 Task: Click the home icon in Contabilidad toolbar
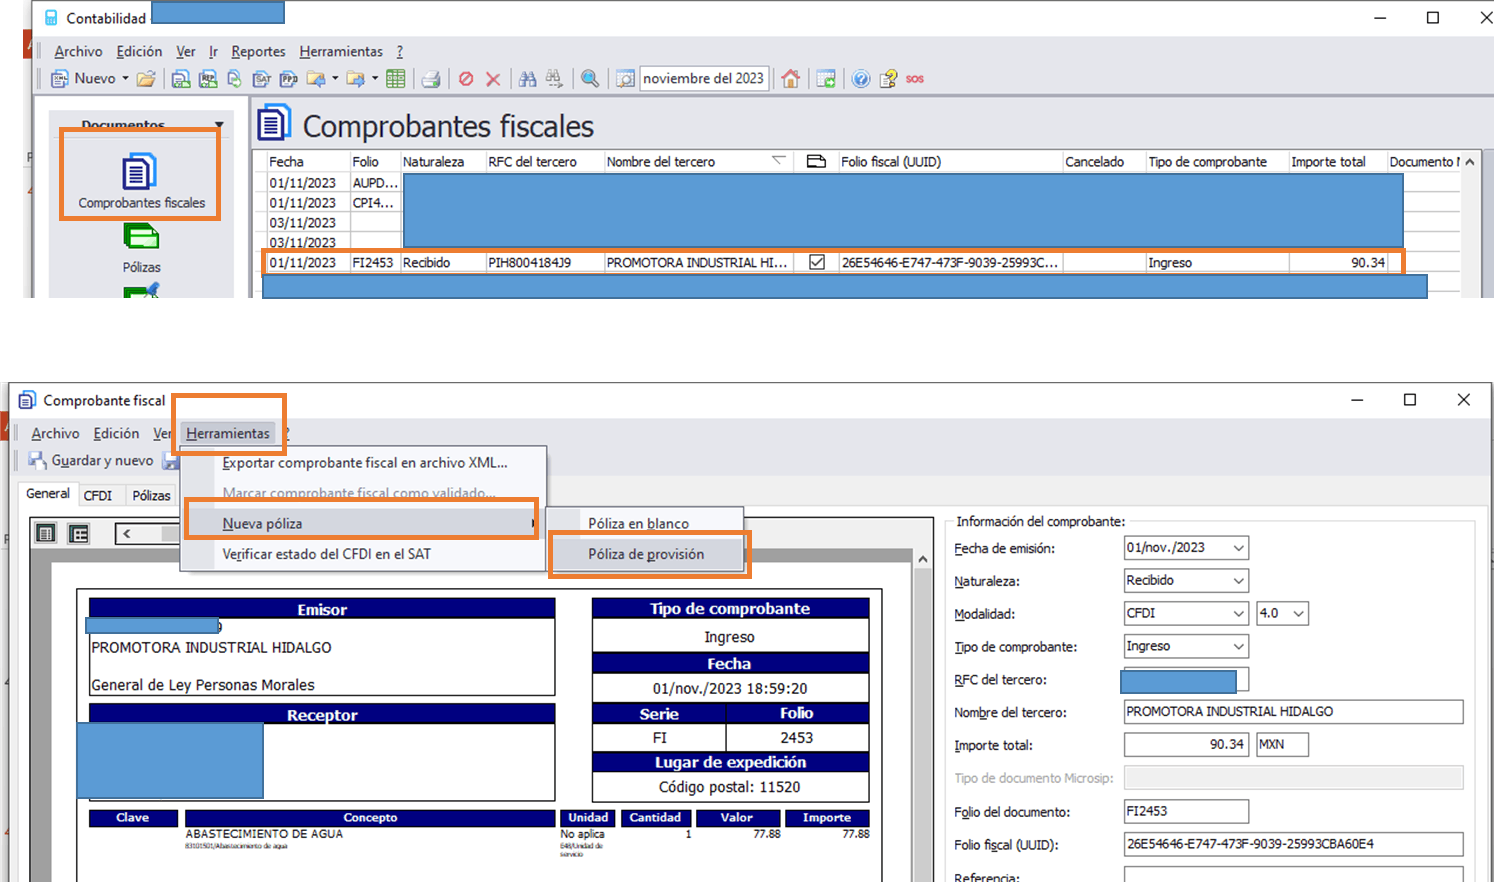pyautogui.click(x=791, y=79)
